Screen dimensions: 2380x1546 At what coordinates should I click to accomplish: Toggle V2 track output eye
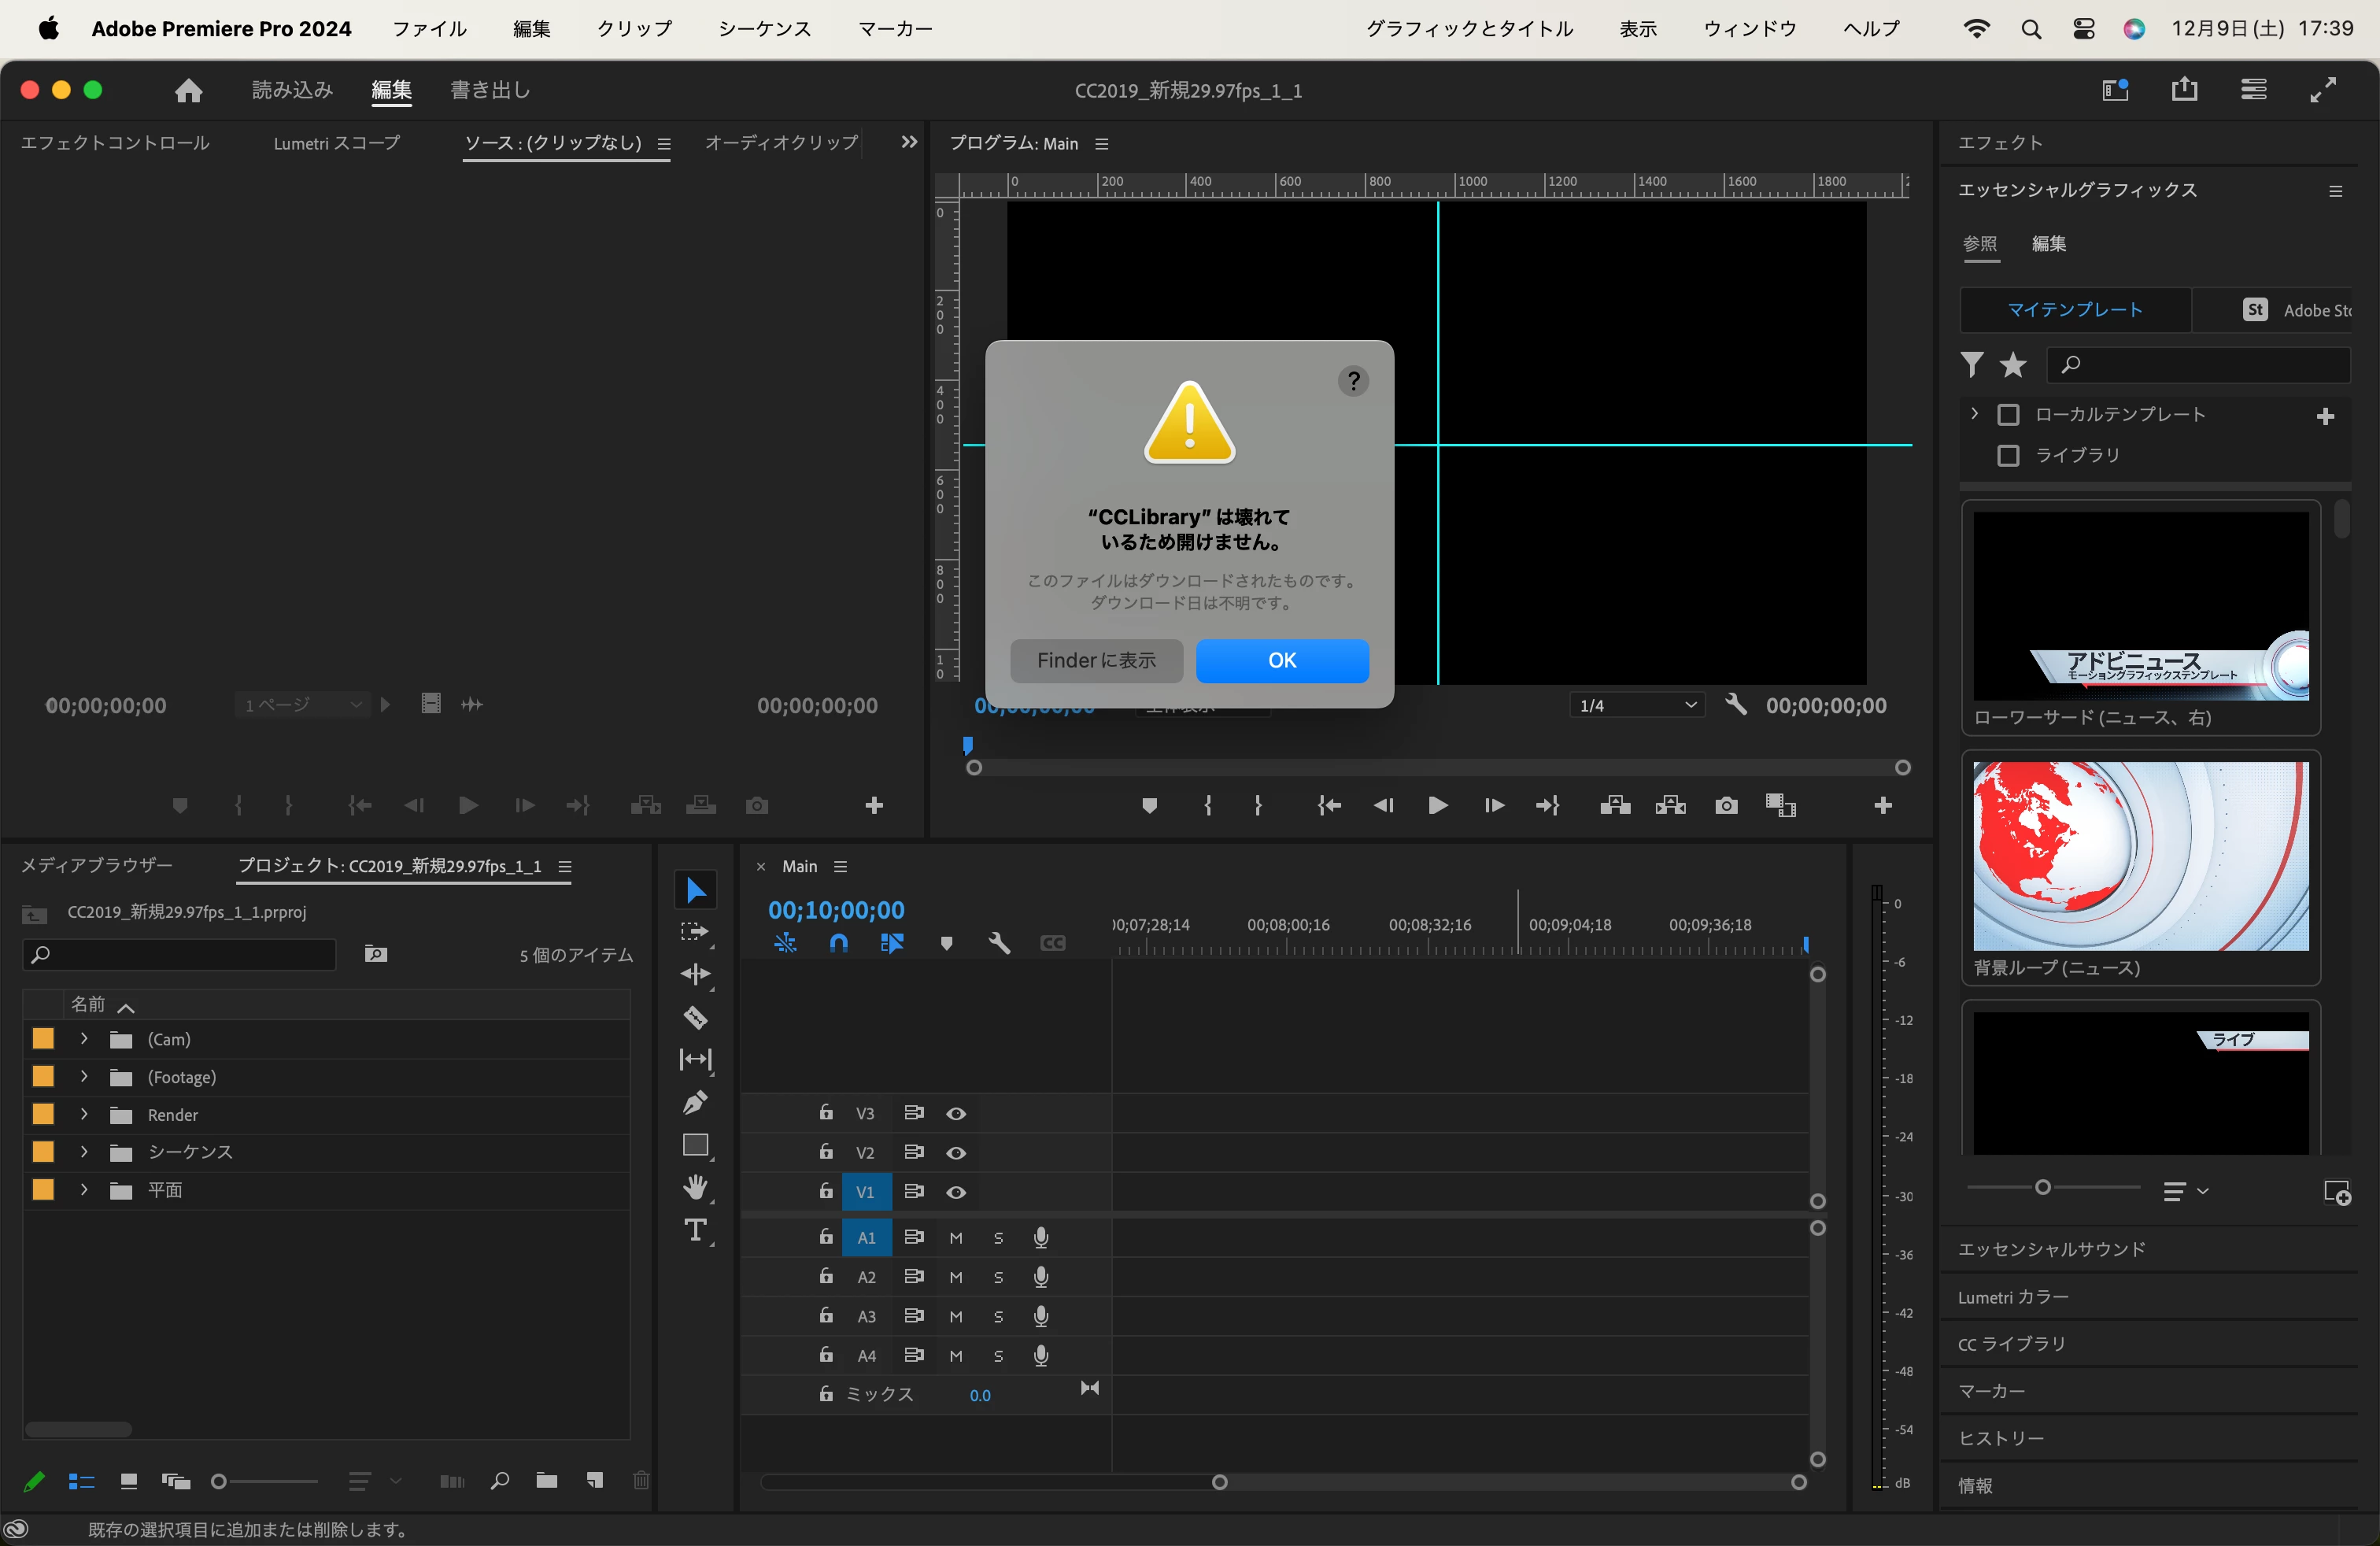956,1153
